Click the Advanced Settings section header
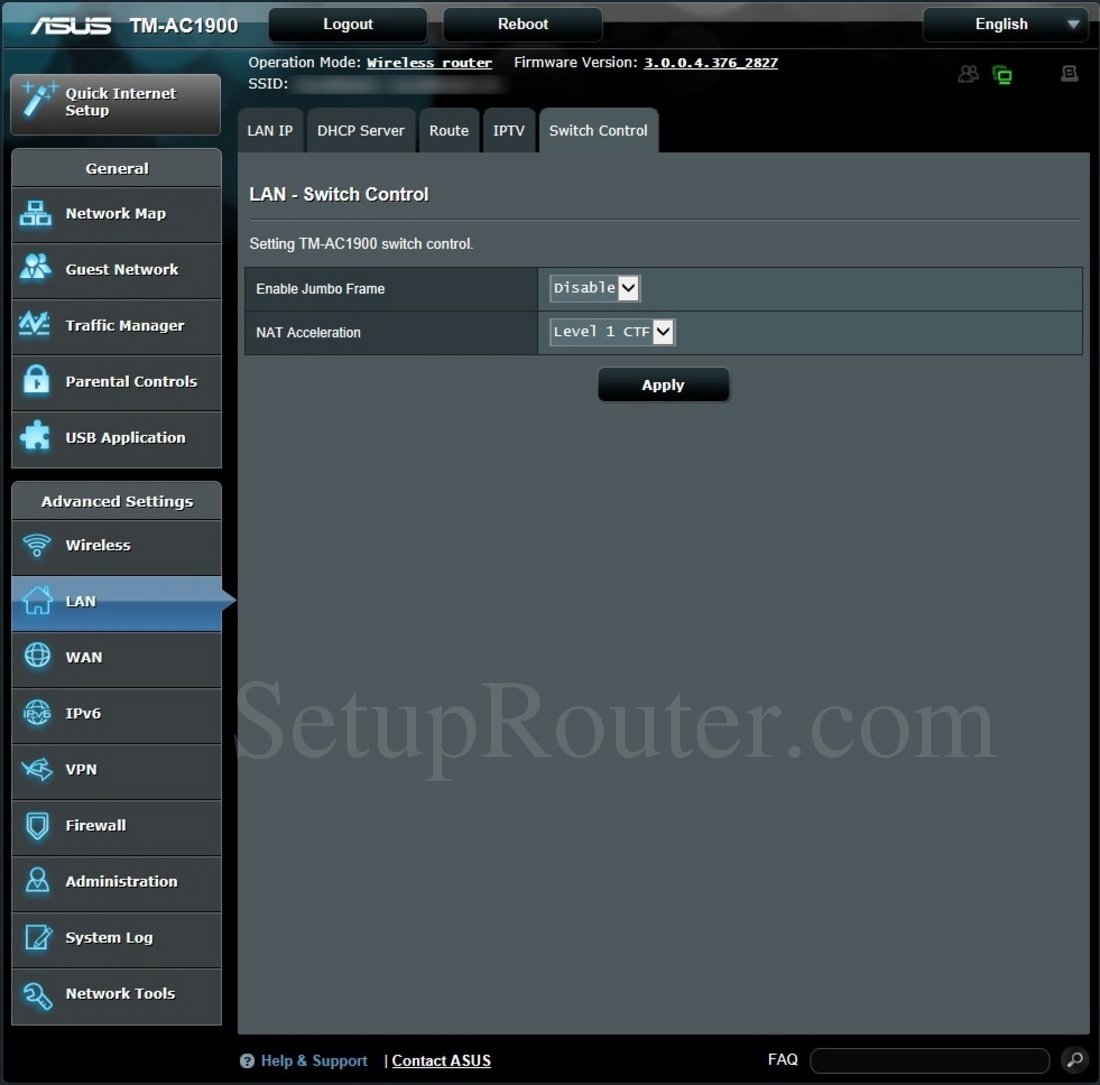 [116, 501]
